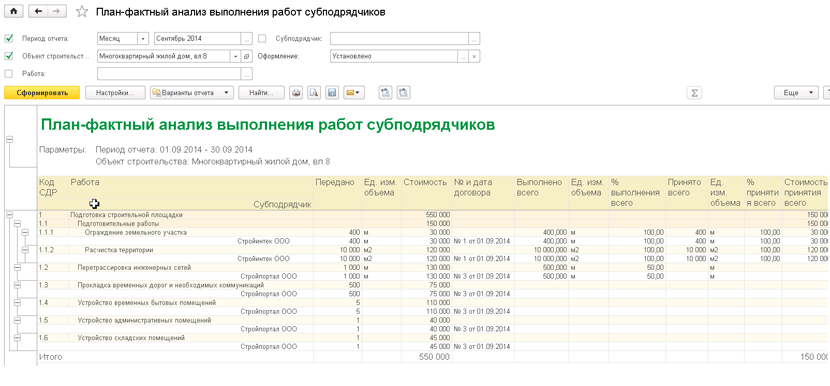The height and width of the screenshot is (386, 830).
Task: Open the Еще menu dropdown
Action: coord(796,93)
